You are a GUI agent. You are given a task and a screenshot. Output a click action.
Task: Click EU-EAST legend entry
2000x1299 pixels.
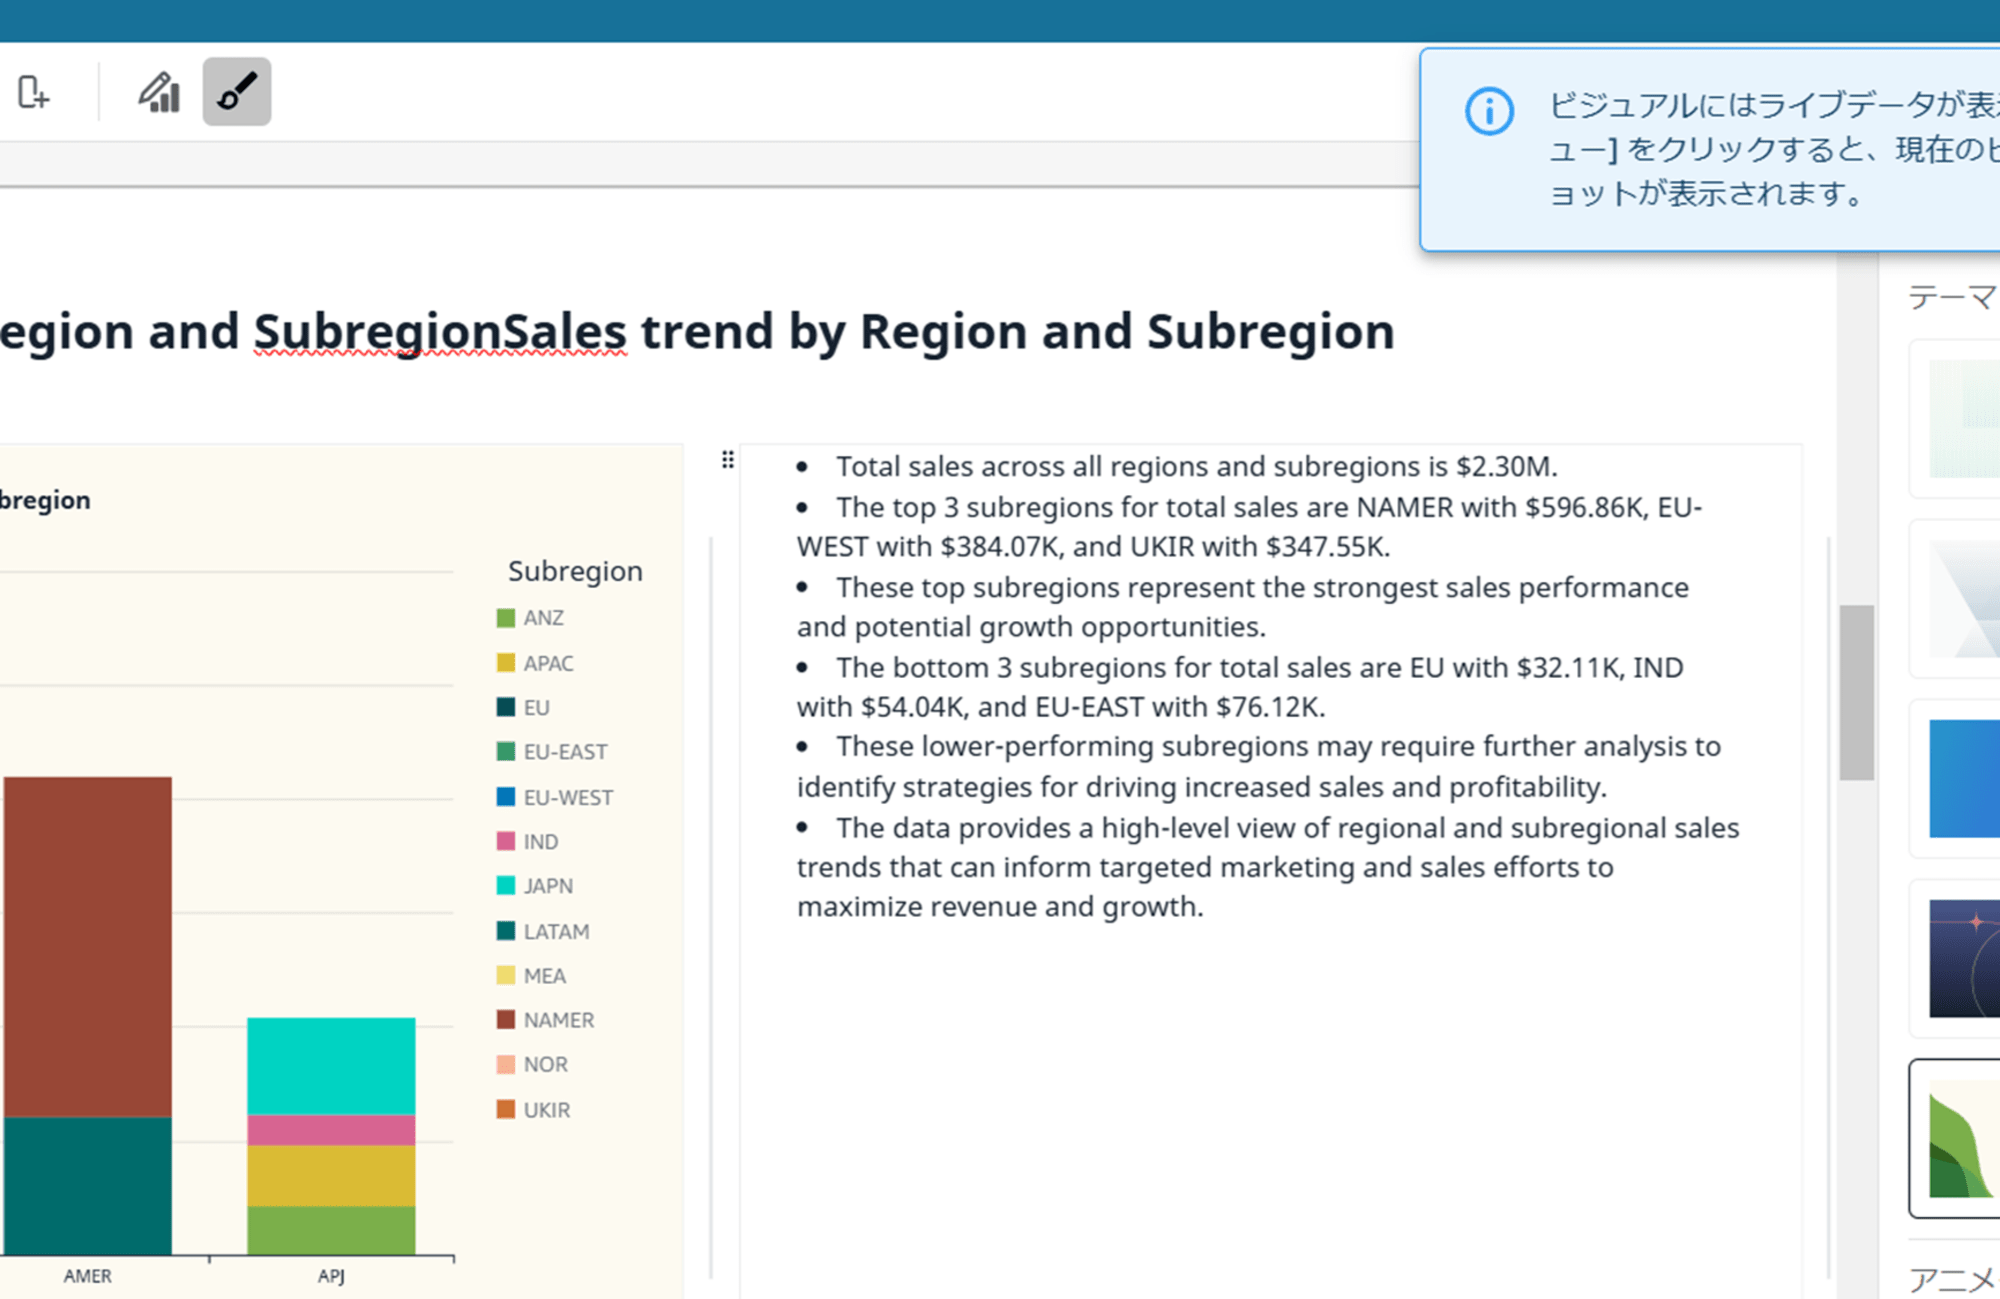point(552,752)
